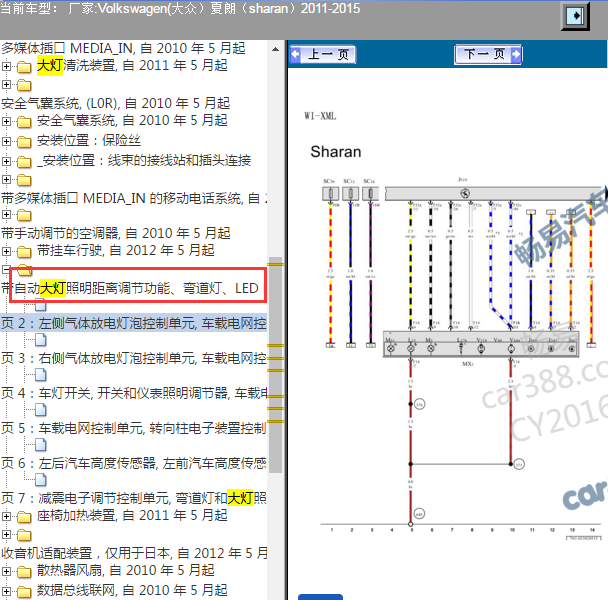Open 页 5：车载电网控制单元 entry
The height and width of the screenshot is (600, 608).
coord(133,428)
